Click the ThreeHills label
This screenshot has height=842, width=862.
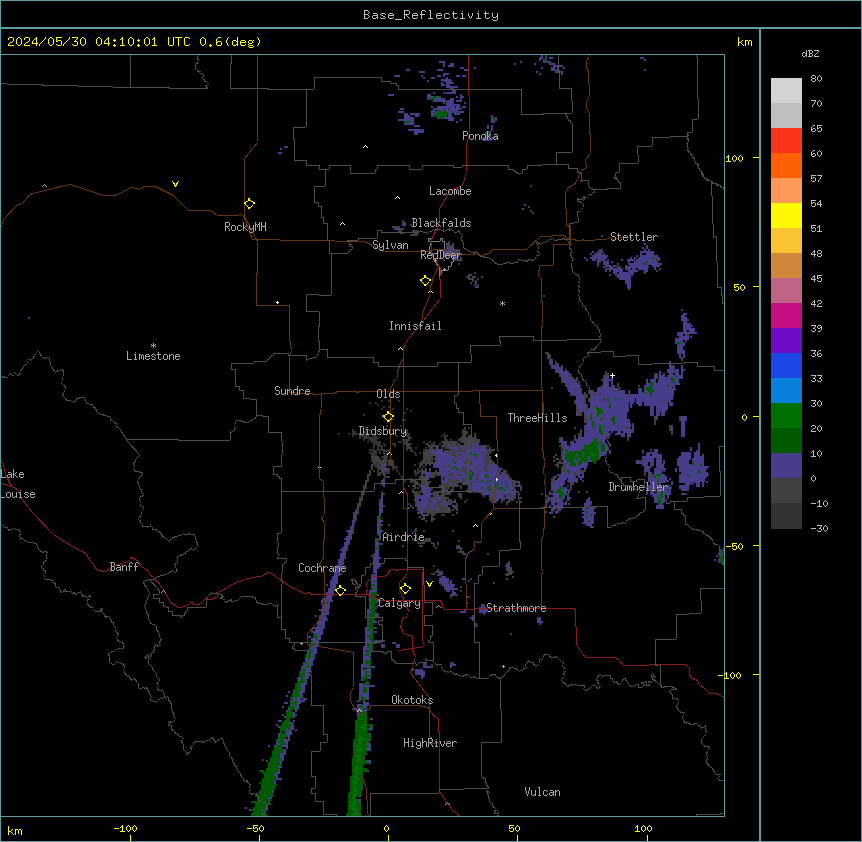pyautogui.click(x=537, y=418)
